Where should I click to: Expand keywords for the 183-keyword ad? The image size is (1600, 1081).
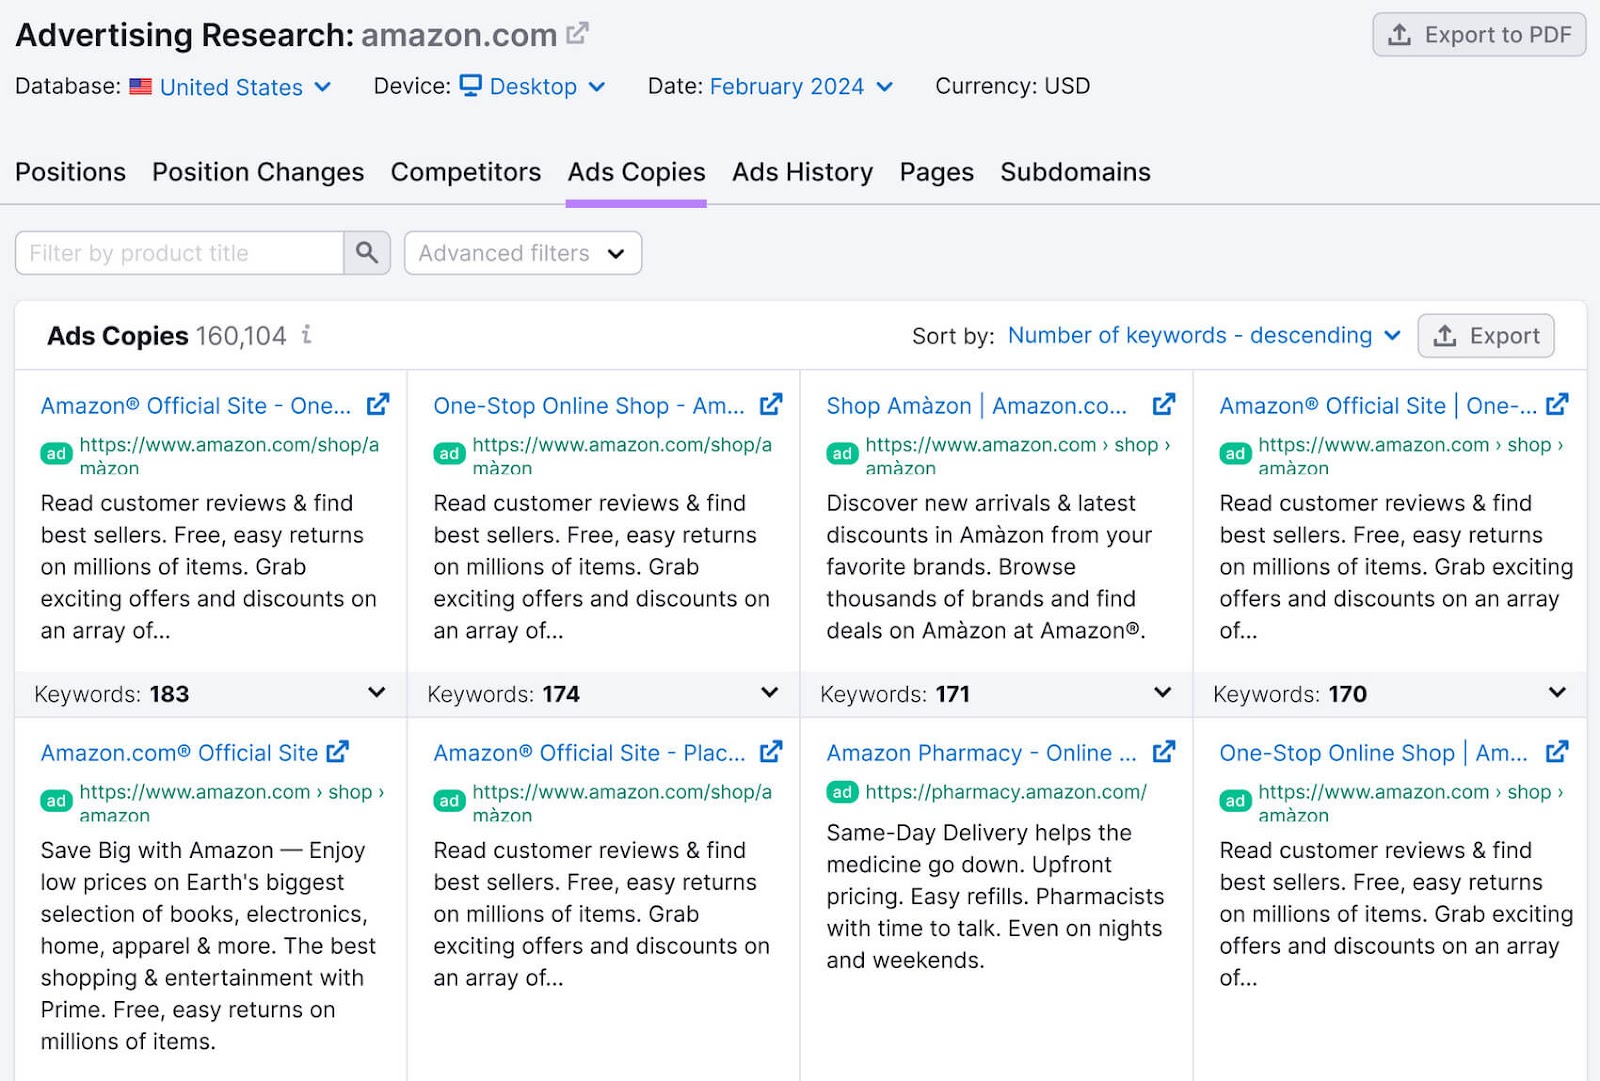point(377,692)
